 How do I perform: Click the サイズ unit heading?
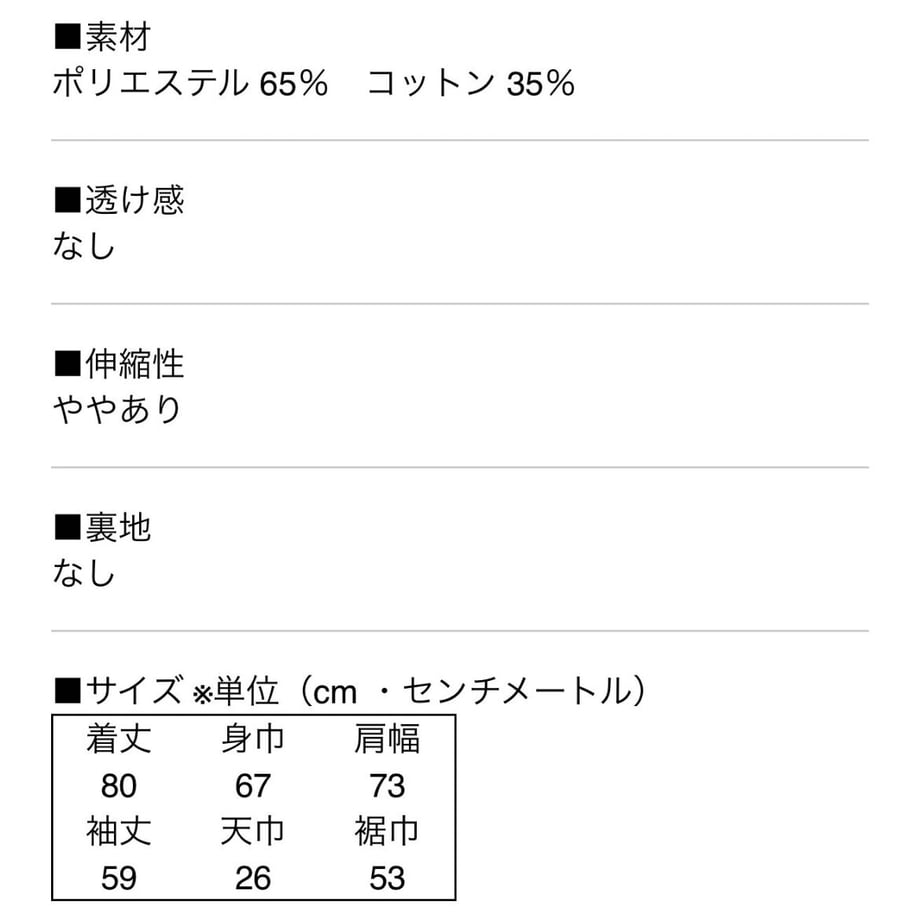[350, 691]
